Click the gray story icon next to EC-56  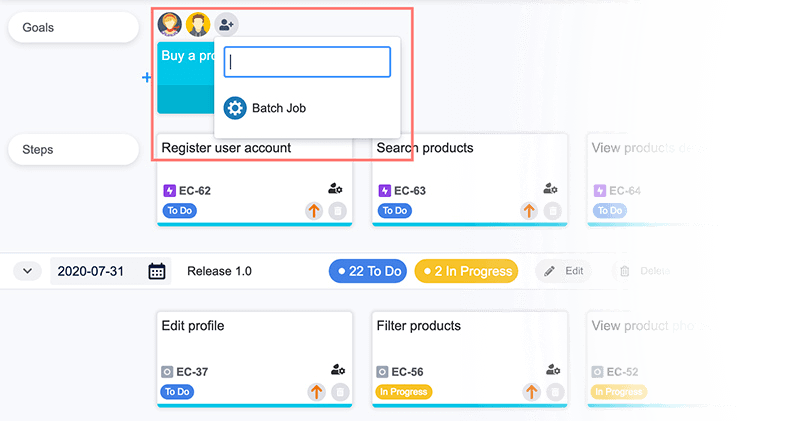click(382, 372)
